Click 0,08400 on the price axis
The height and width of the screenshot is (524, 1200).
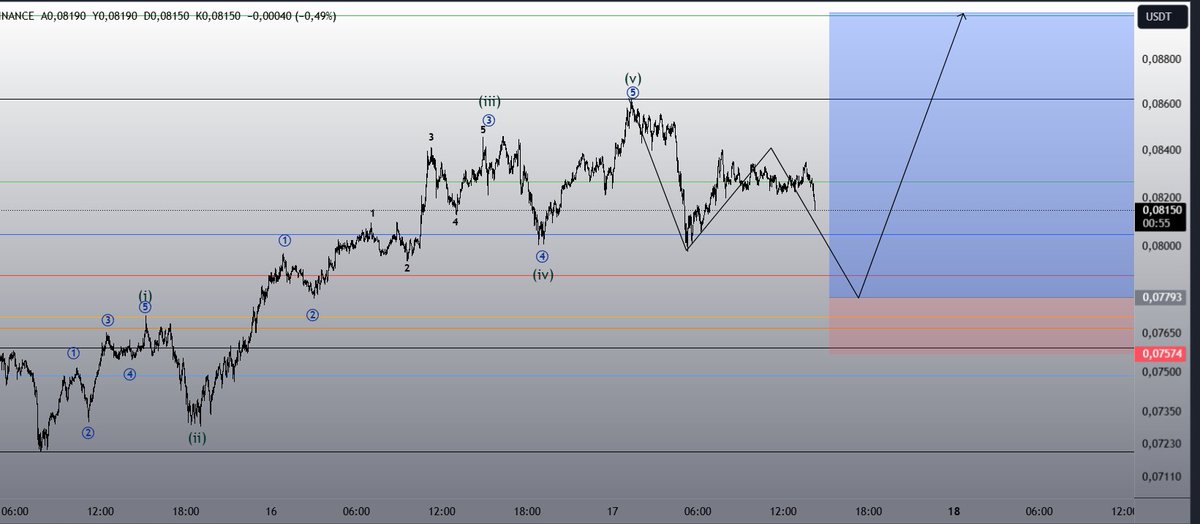(1161, 150)
